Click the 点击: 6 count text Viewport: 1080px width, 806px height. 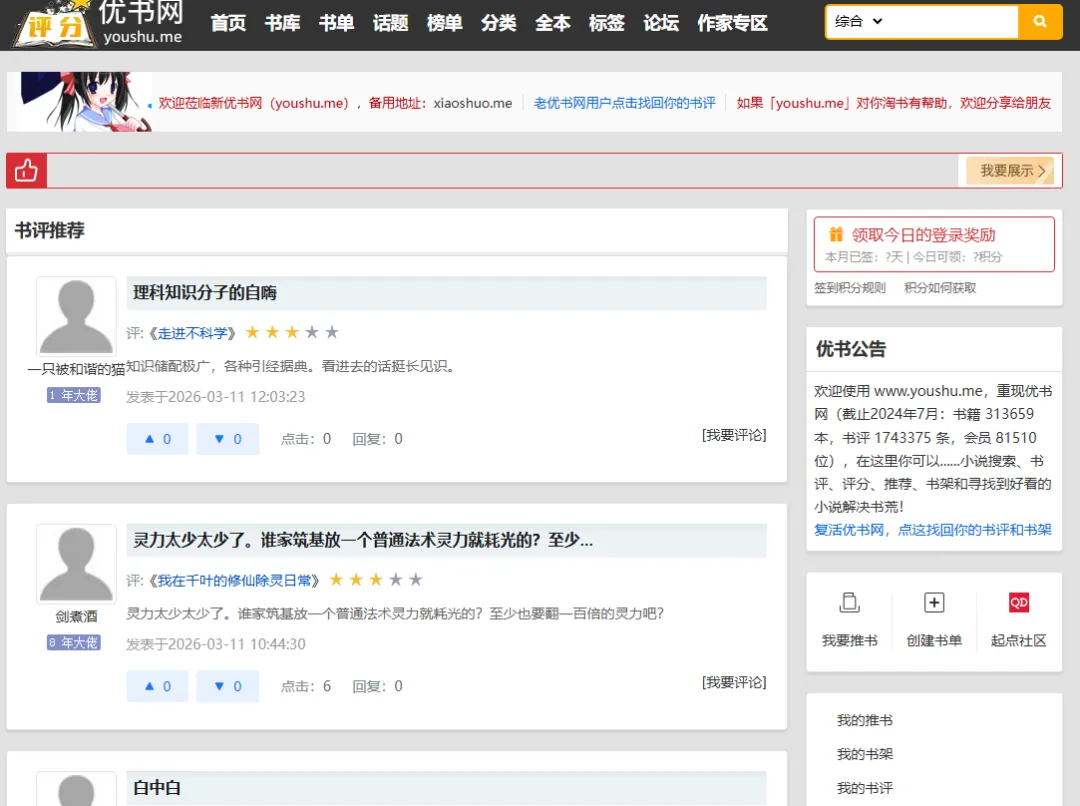coord(305,686)
